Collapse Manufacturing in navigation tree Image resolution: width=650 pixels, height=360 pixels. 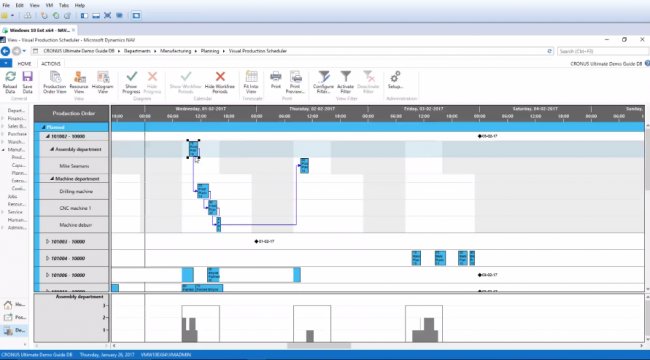click(x=3, y=150)
